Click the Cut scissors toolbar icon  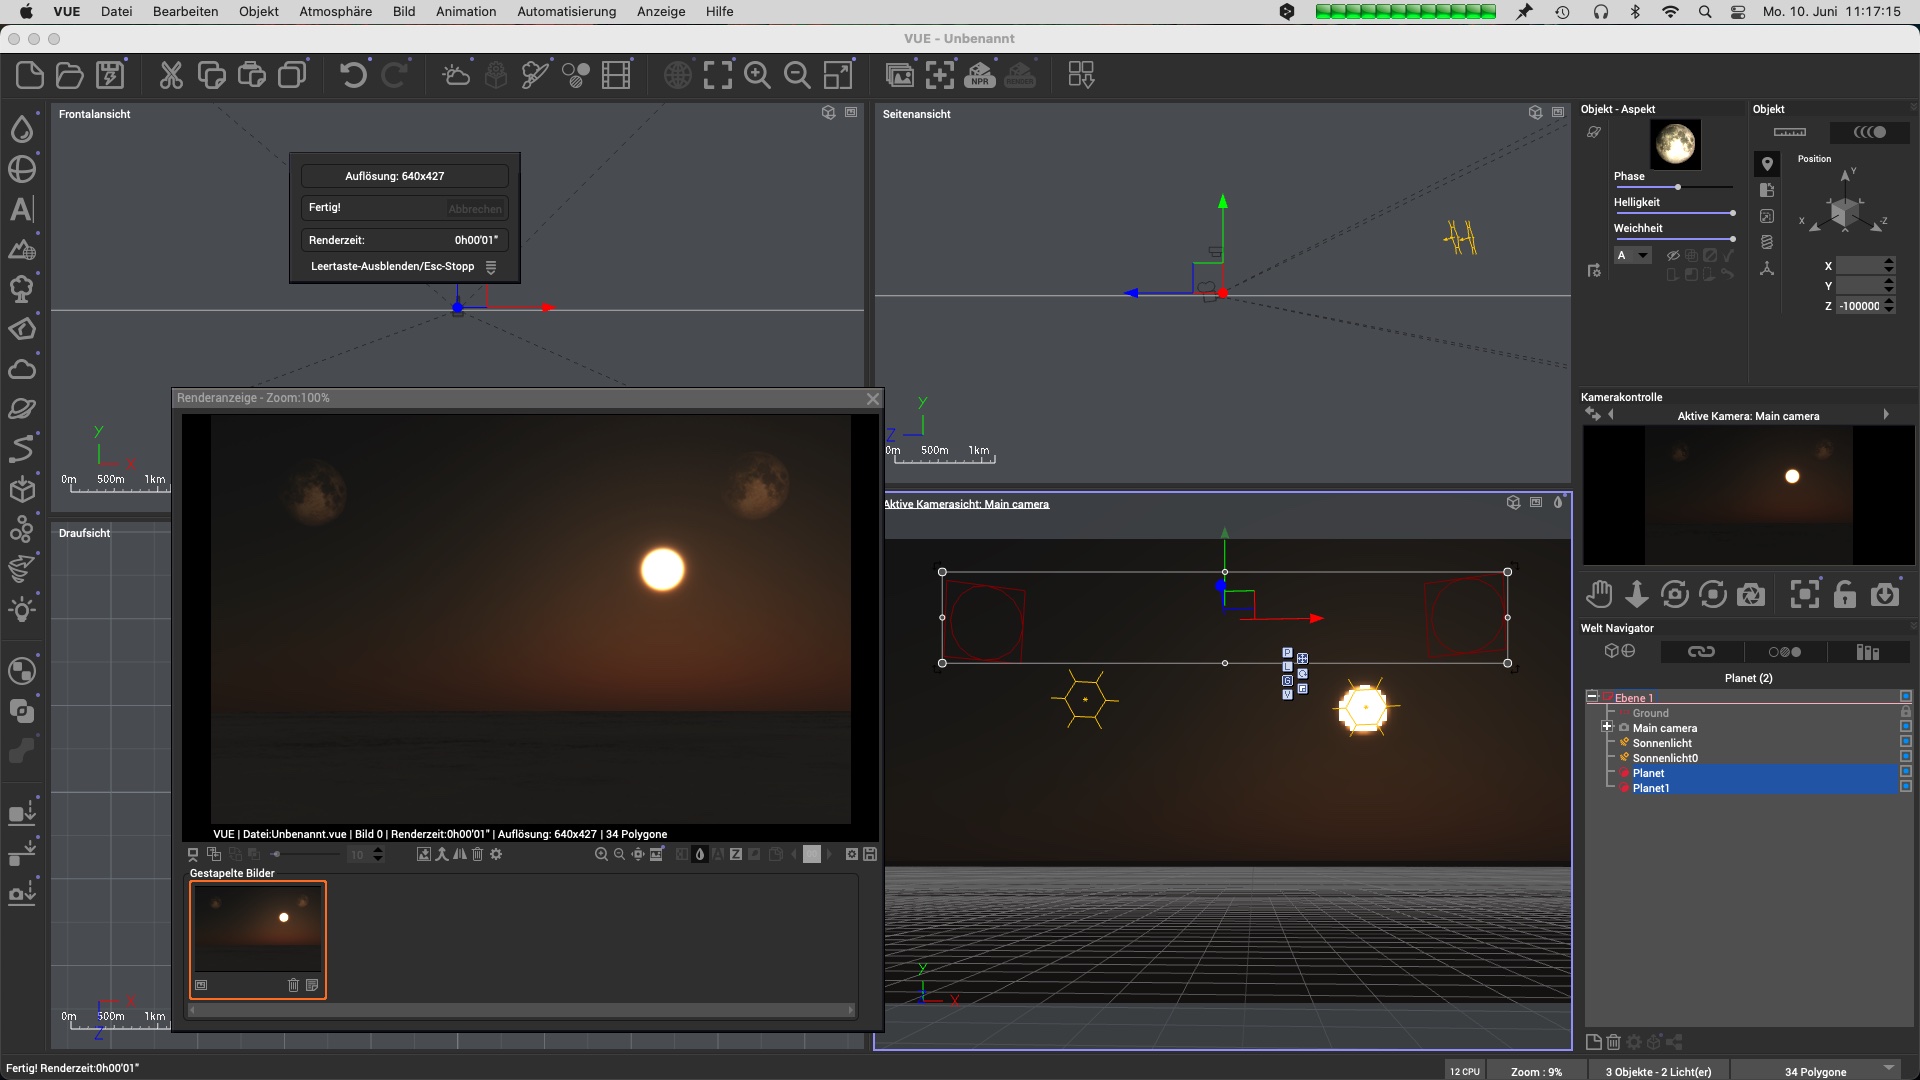[x=171, y=75]
